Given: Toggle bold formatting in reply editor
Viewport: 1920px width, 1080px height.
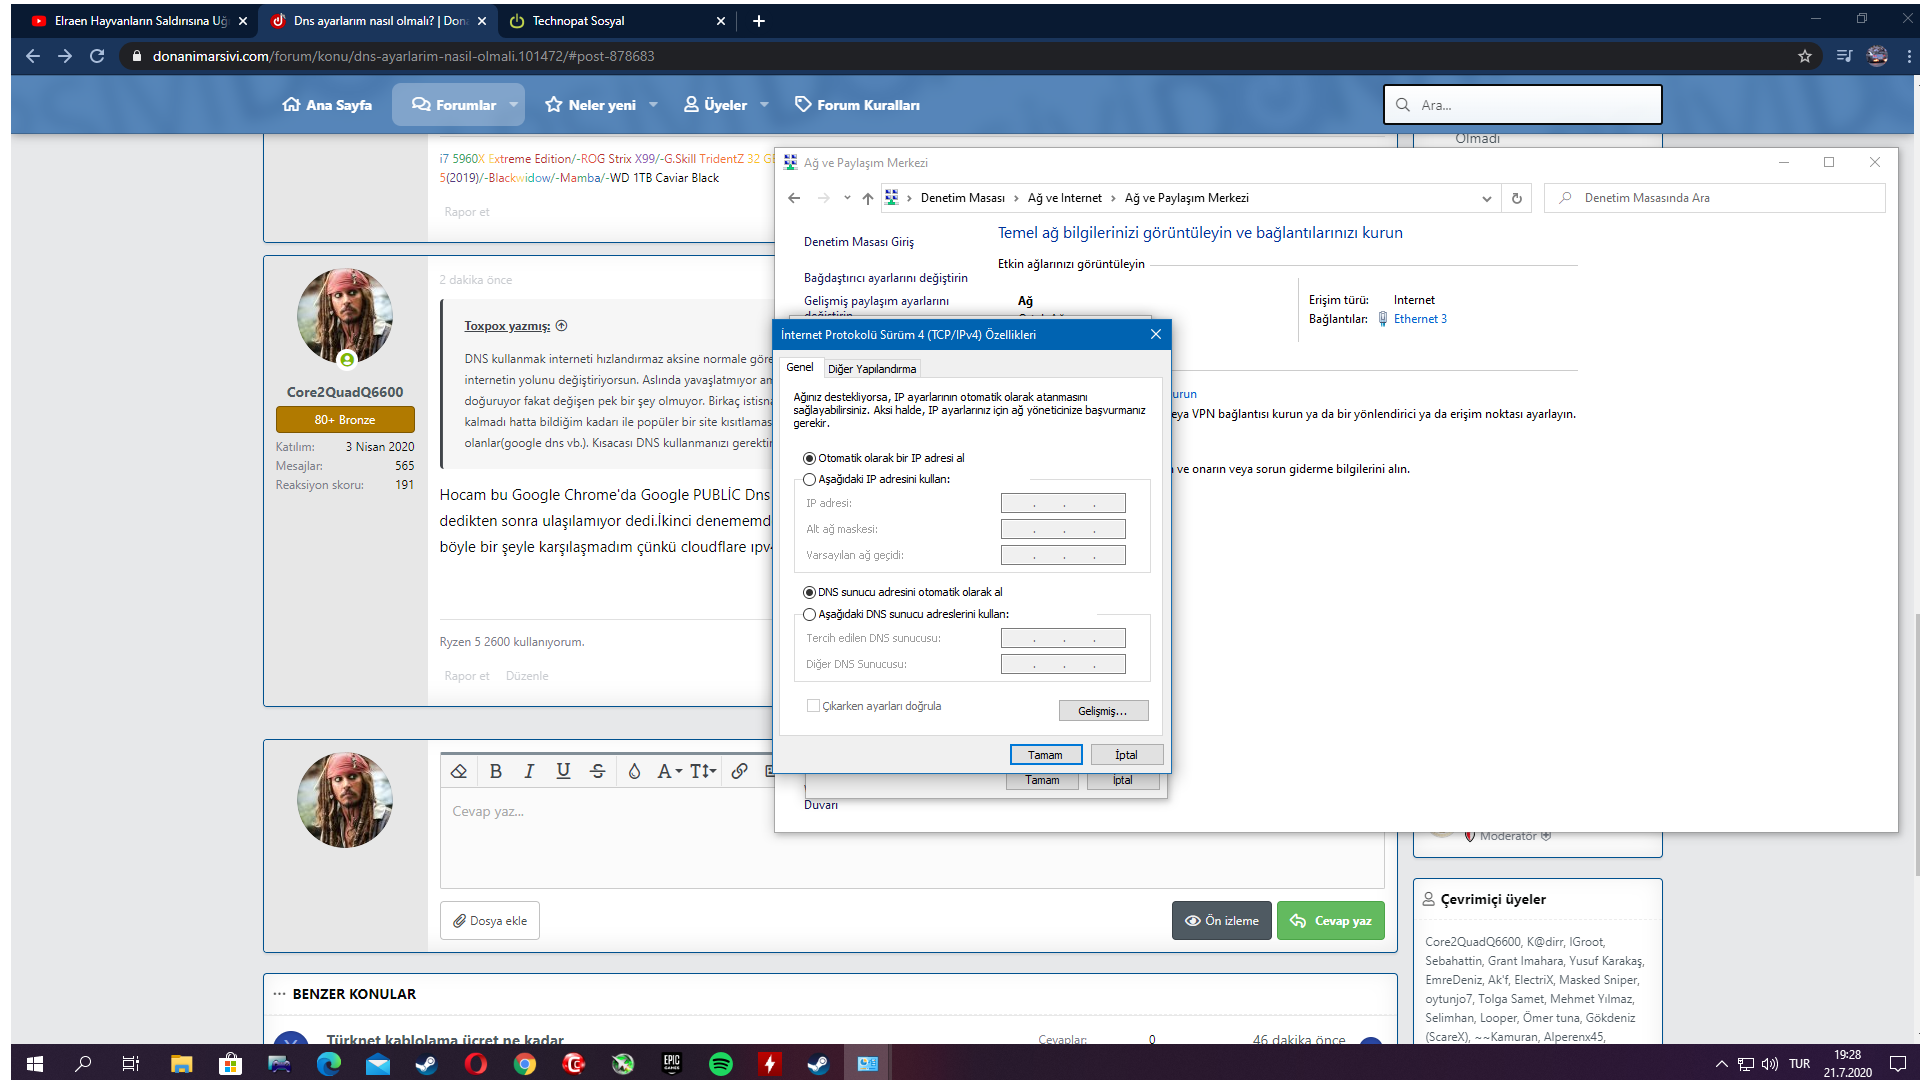Looking at the screenshot, I should click(495, 771).
